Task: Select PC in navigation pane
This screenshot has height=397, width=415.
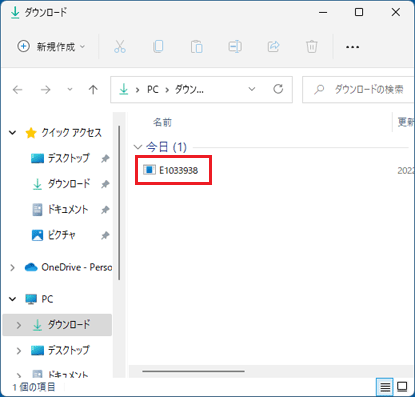Action: click(39, 299)
